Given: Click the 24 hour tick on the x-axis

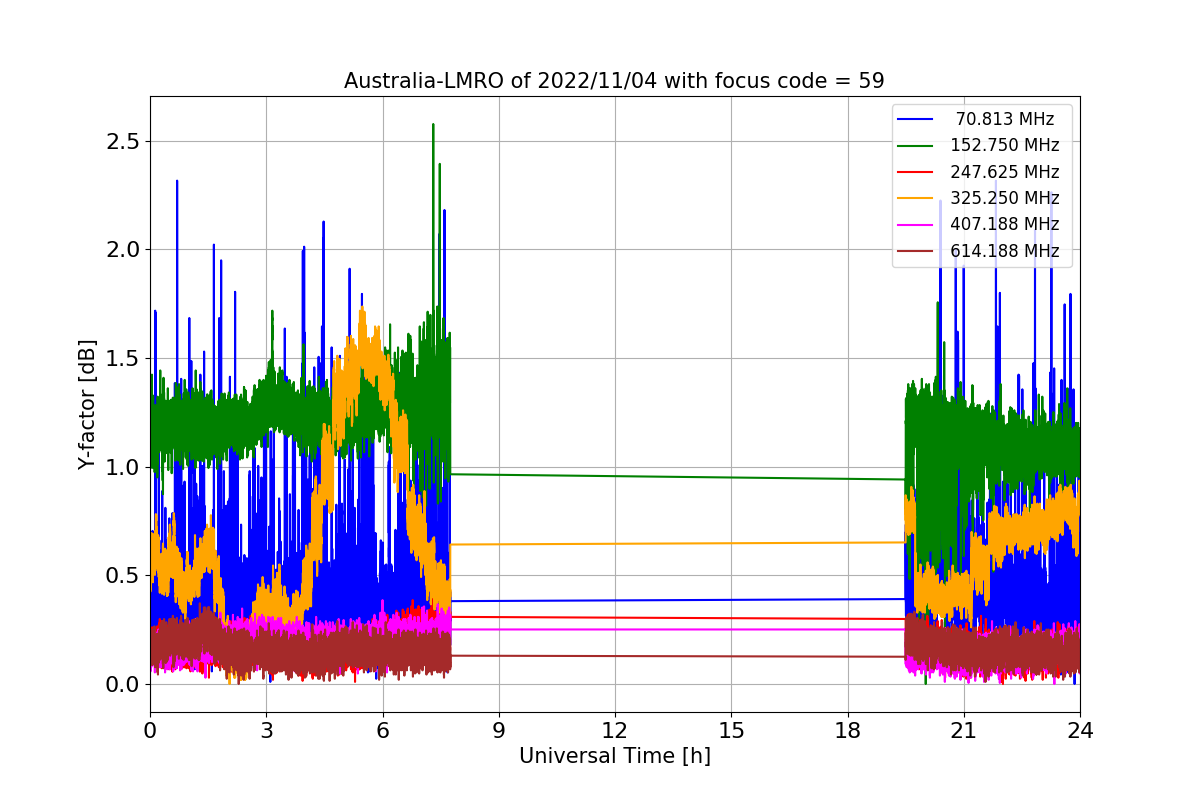Looking at the screenshot, I should pos(1080,731).
